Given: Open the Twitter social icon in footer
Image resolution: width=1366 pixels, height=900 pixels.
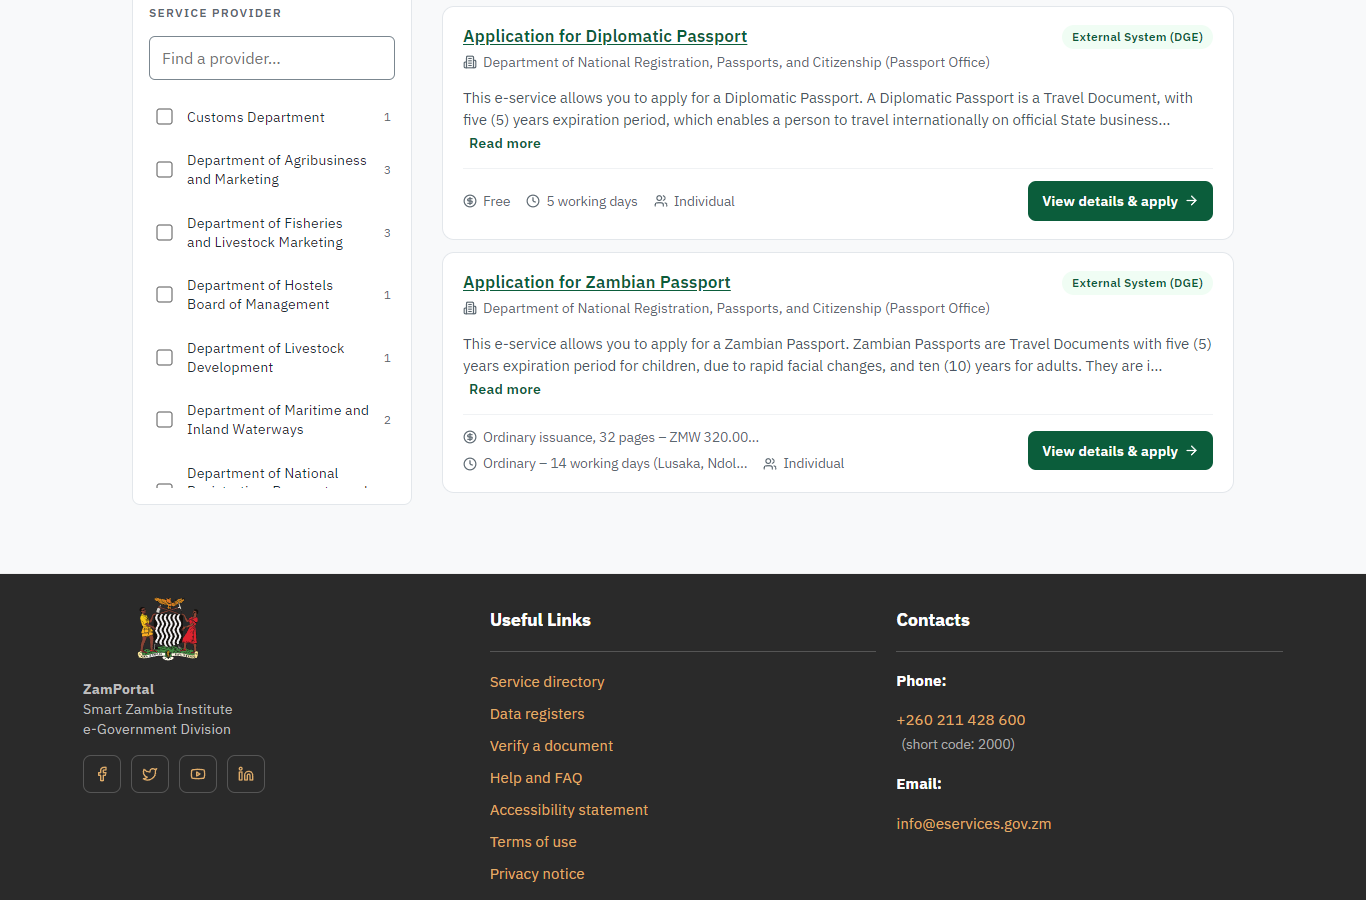Looking at the screenshot, I should click(x=150, y=774).
